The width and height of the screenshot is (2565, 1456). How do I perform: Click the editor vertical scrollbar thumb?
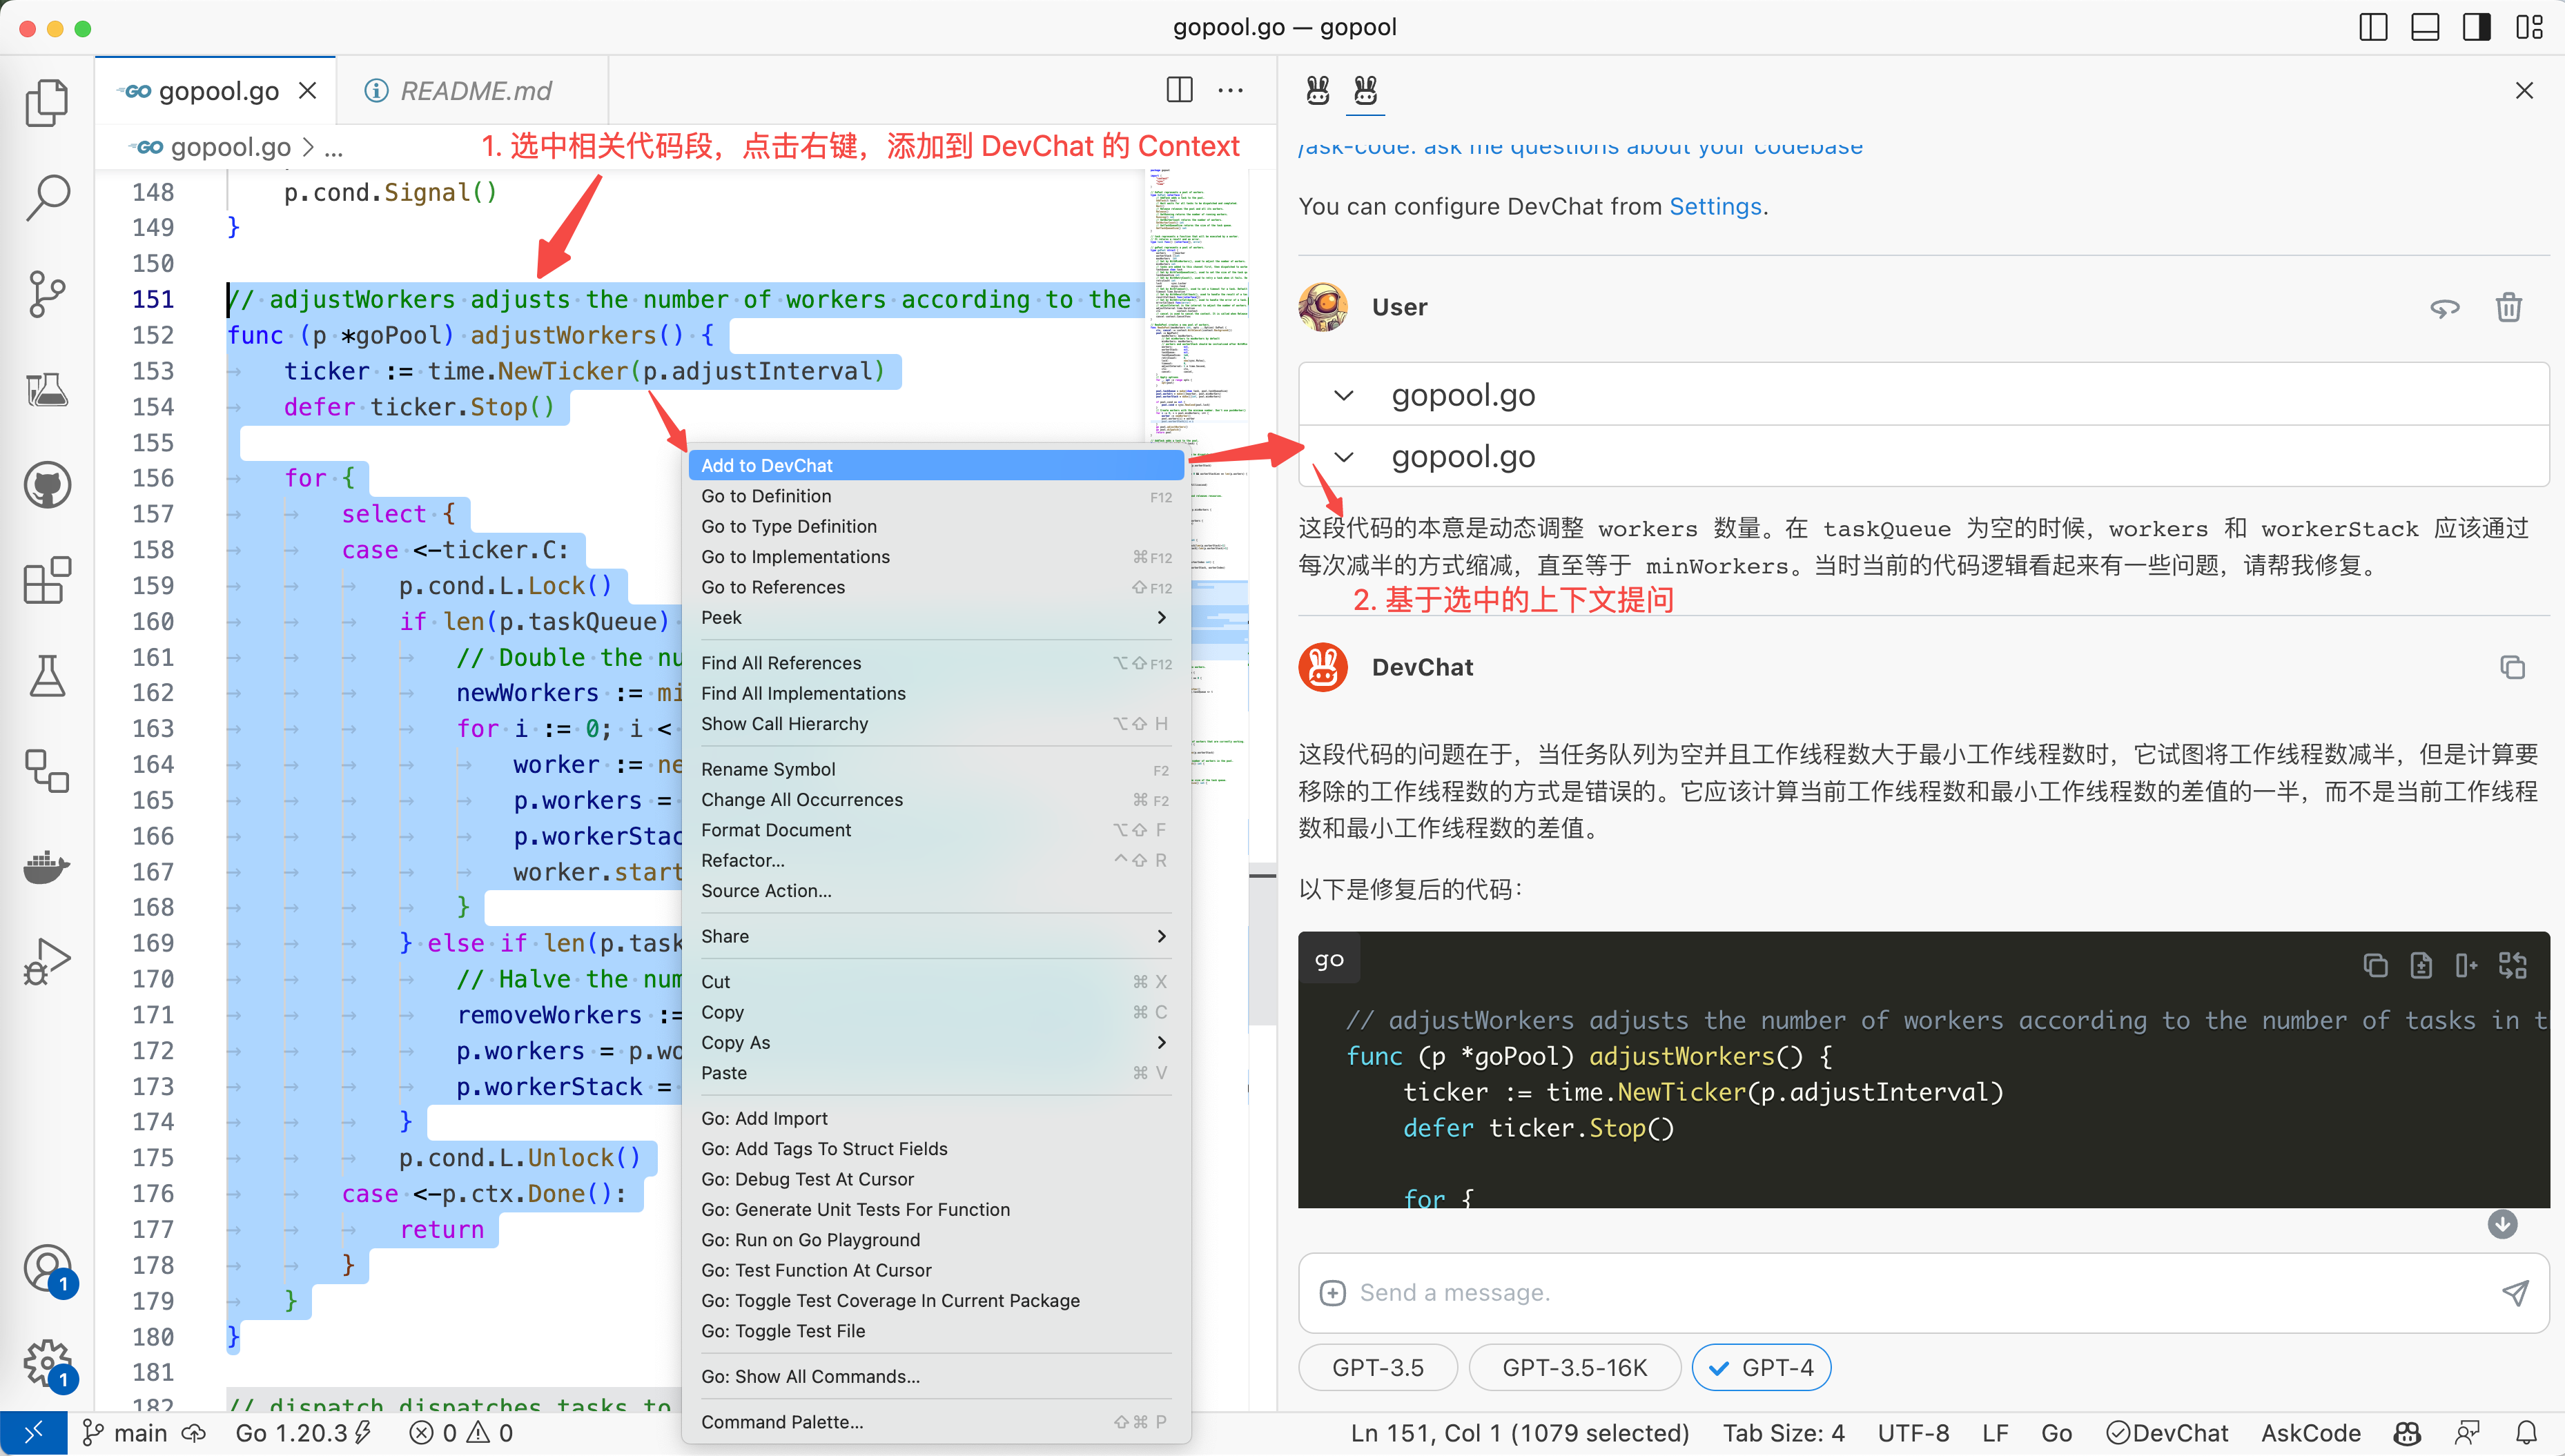click(x=1262, y=944)
